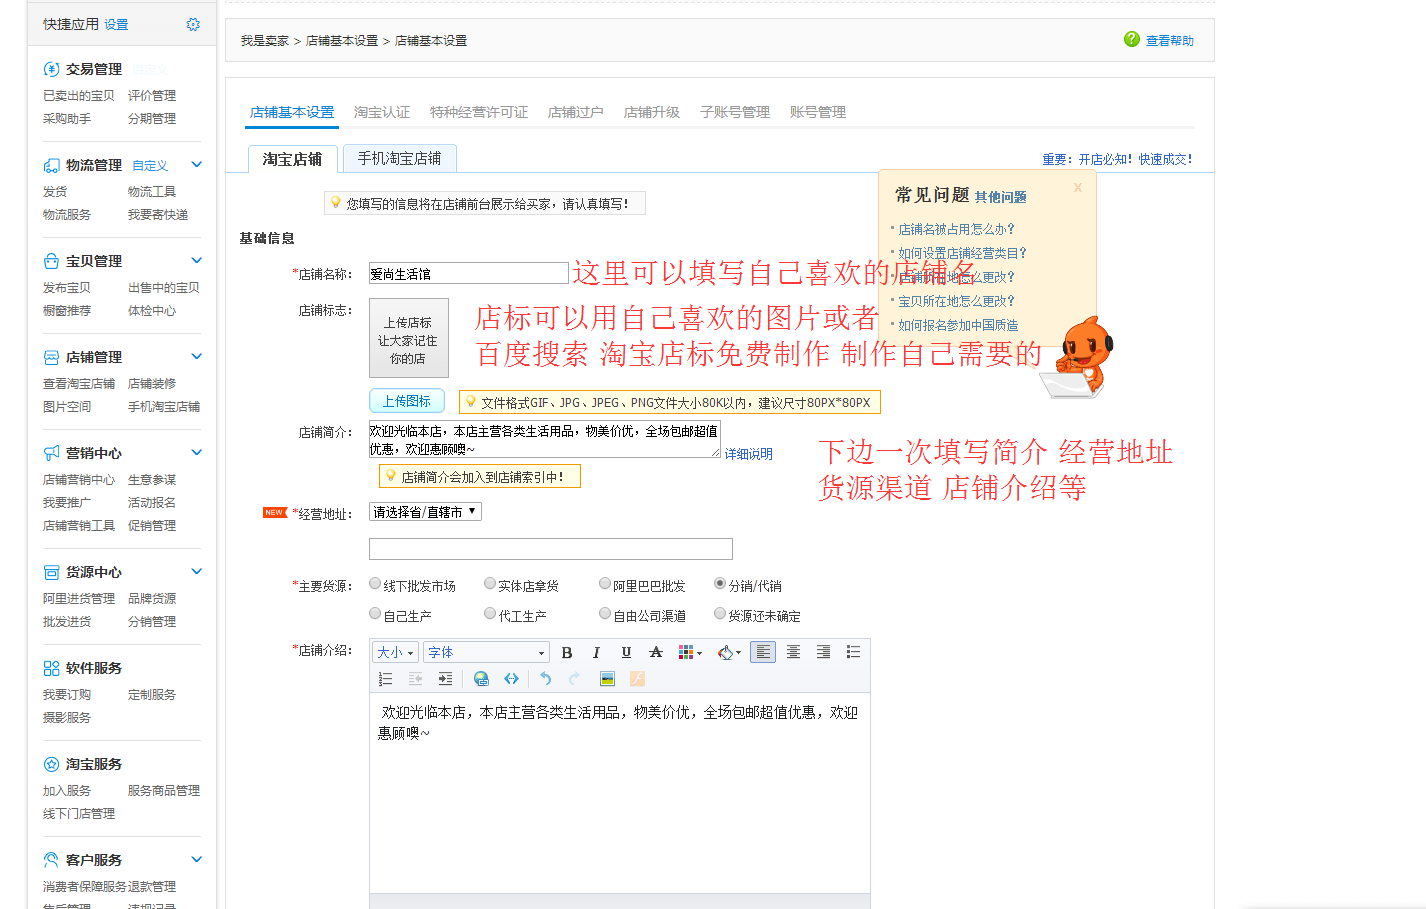This screenshot has width=1426, height=909.
Task: Click the quick apps settings gear
Action: [193, 24]
